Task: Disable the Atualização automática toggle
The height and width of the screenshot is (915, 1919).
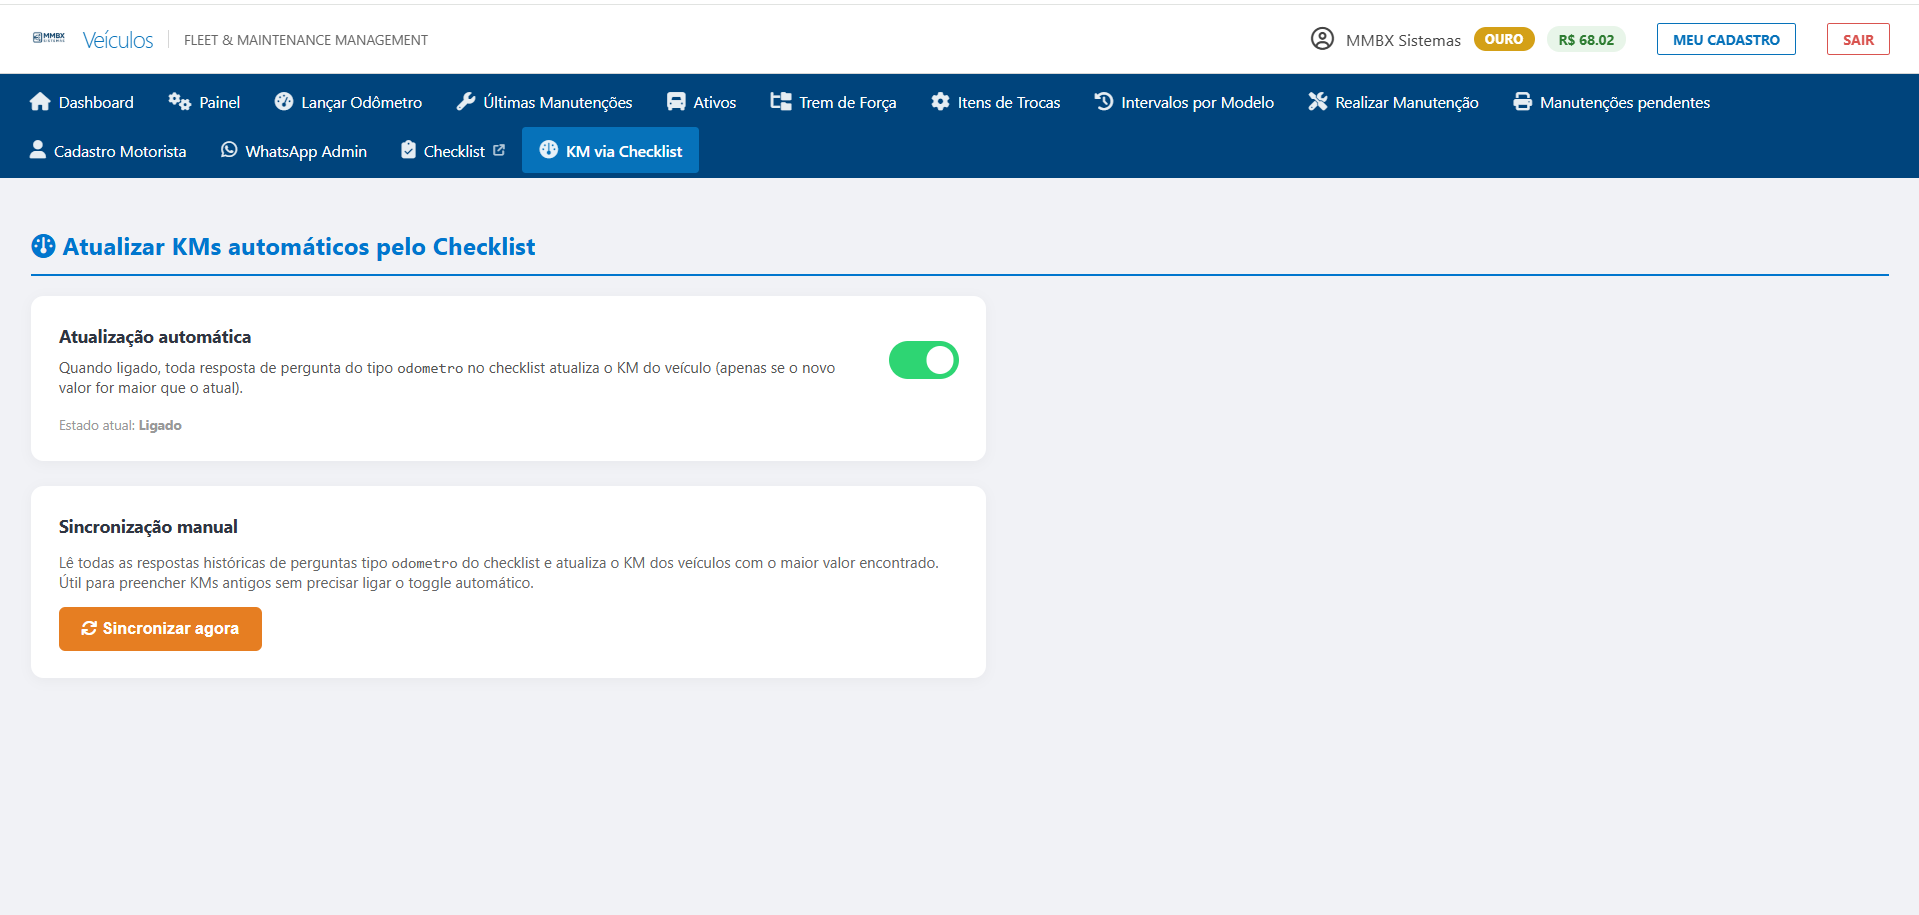Action: pos(923,360)
